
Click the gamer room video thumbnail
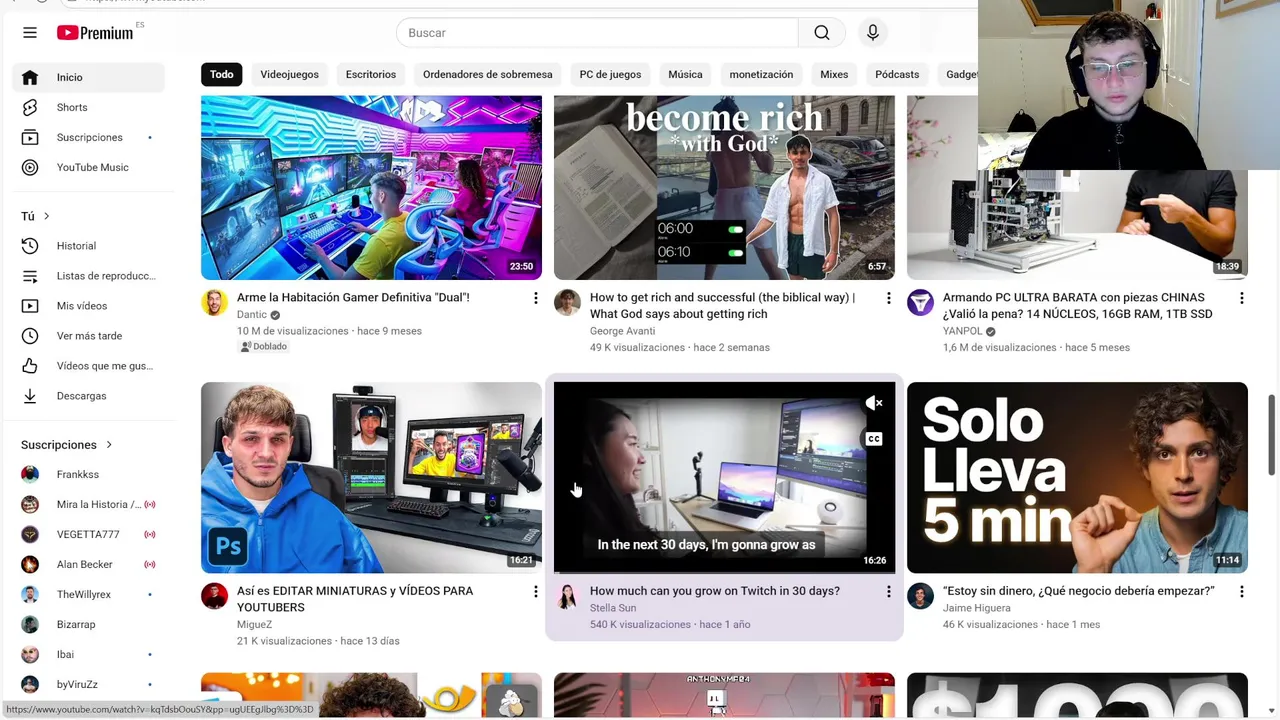(371, 188)
